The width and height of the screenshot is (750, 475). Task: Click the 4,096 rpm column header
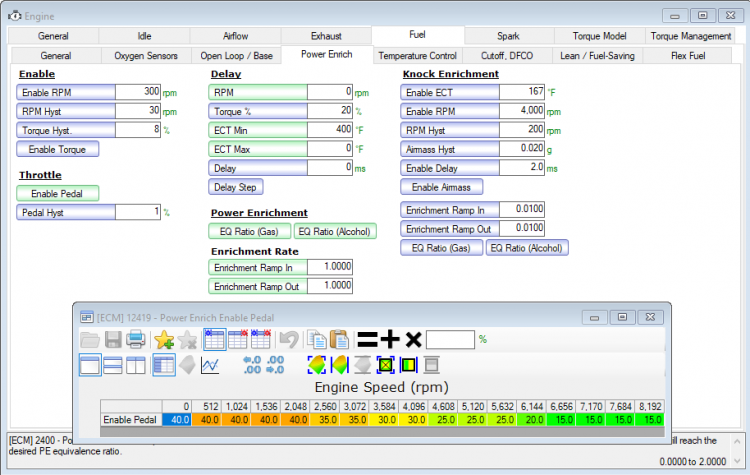pyautogui.click(x=412, y=406)
